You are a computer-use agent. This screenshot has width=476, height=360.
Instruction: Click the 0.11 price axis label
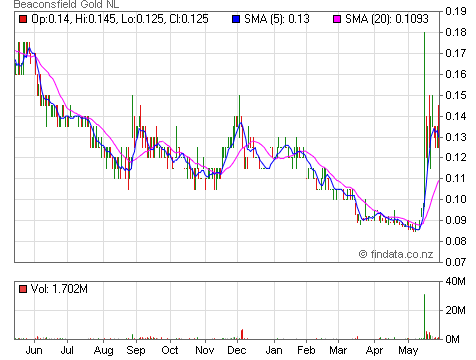pos(456,178)
